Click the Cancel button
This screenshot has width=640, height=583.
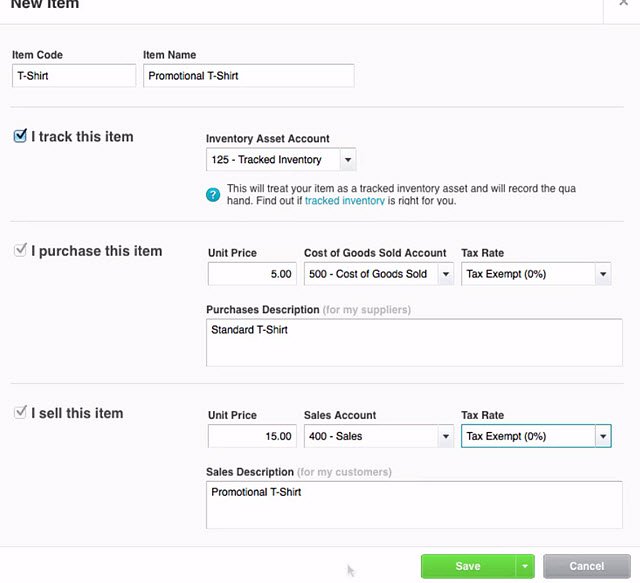click(x=586, y=566)
